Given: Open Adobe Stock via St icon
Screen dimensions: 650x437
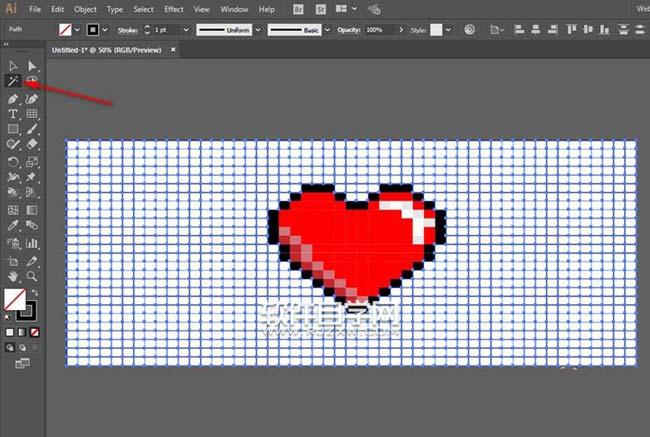Looking at the screenshot, I should point(320,9).
